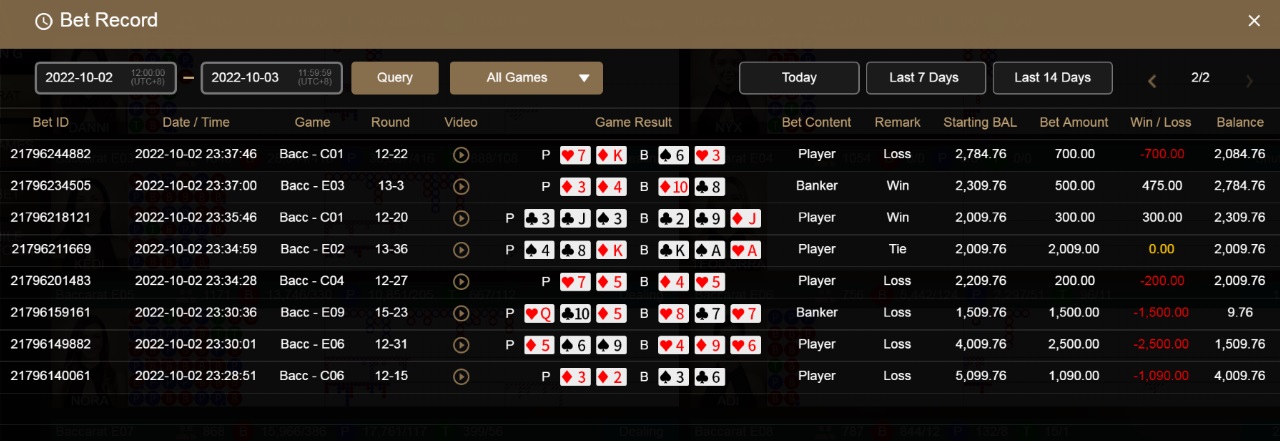Go to the previous page arrow
The width and height of the screenshot is (1280, 441).
(x=1152, y=81)
